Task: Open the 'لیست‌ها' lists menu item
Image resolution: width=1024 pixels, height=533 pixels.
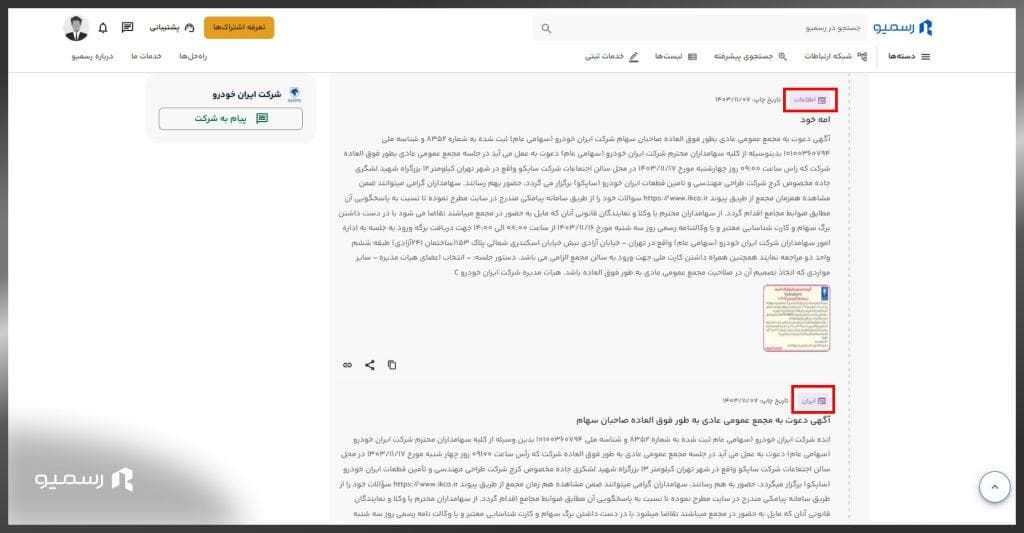Action: [x=676, y=57]
